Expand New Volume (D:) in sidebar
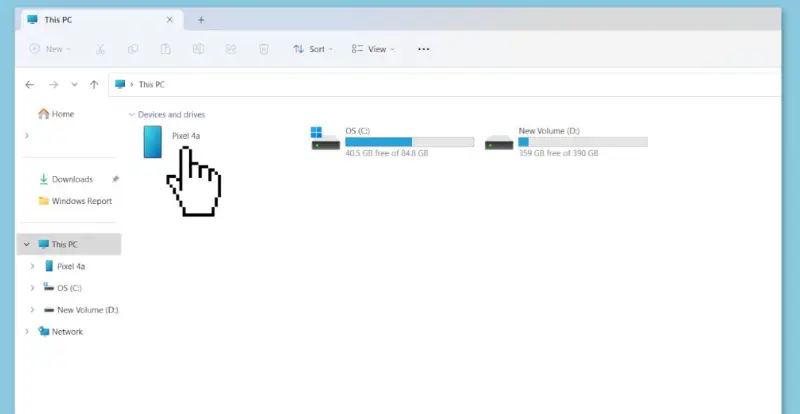Screen dimensions: 800x414 (32, 310)
